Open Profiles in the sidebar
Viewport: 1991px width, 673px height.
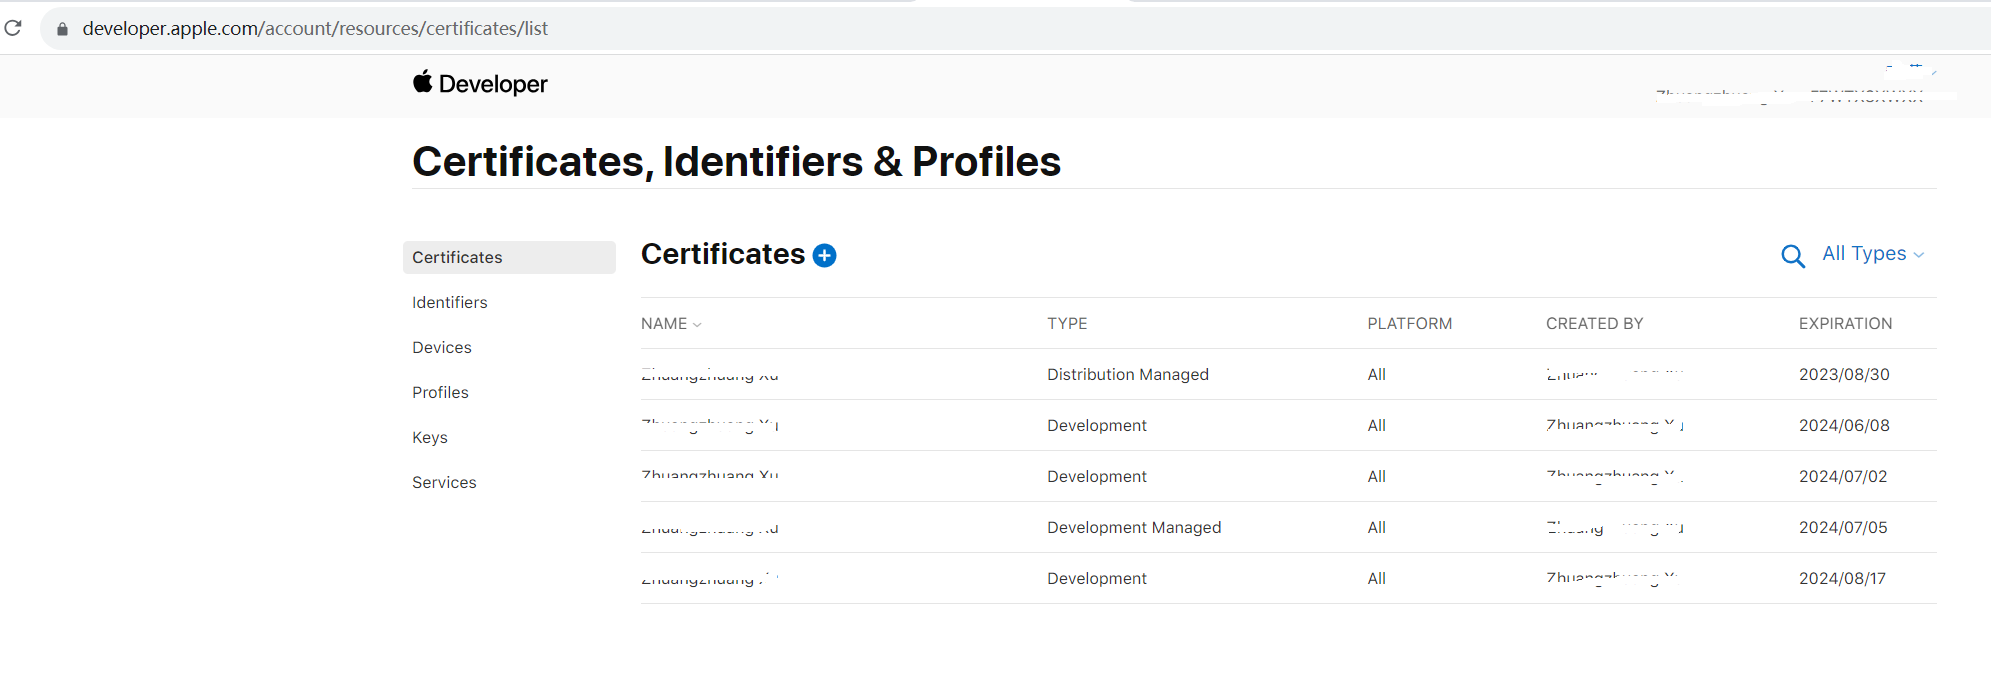pos(440,392)
